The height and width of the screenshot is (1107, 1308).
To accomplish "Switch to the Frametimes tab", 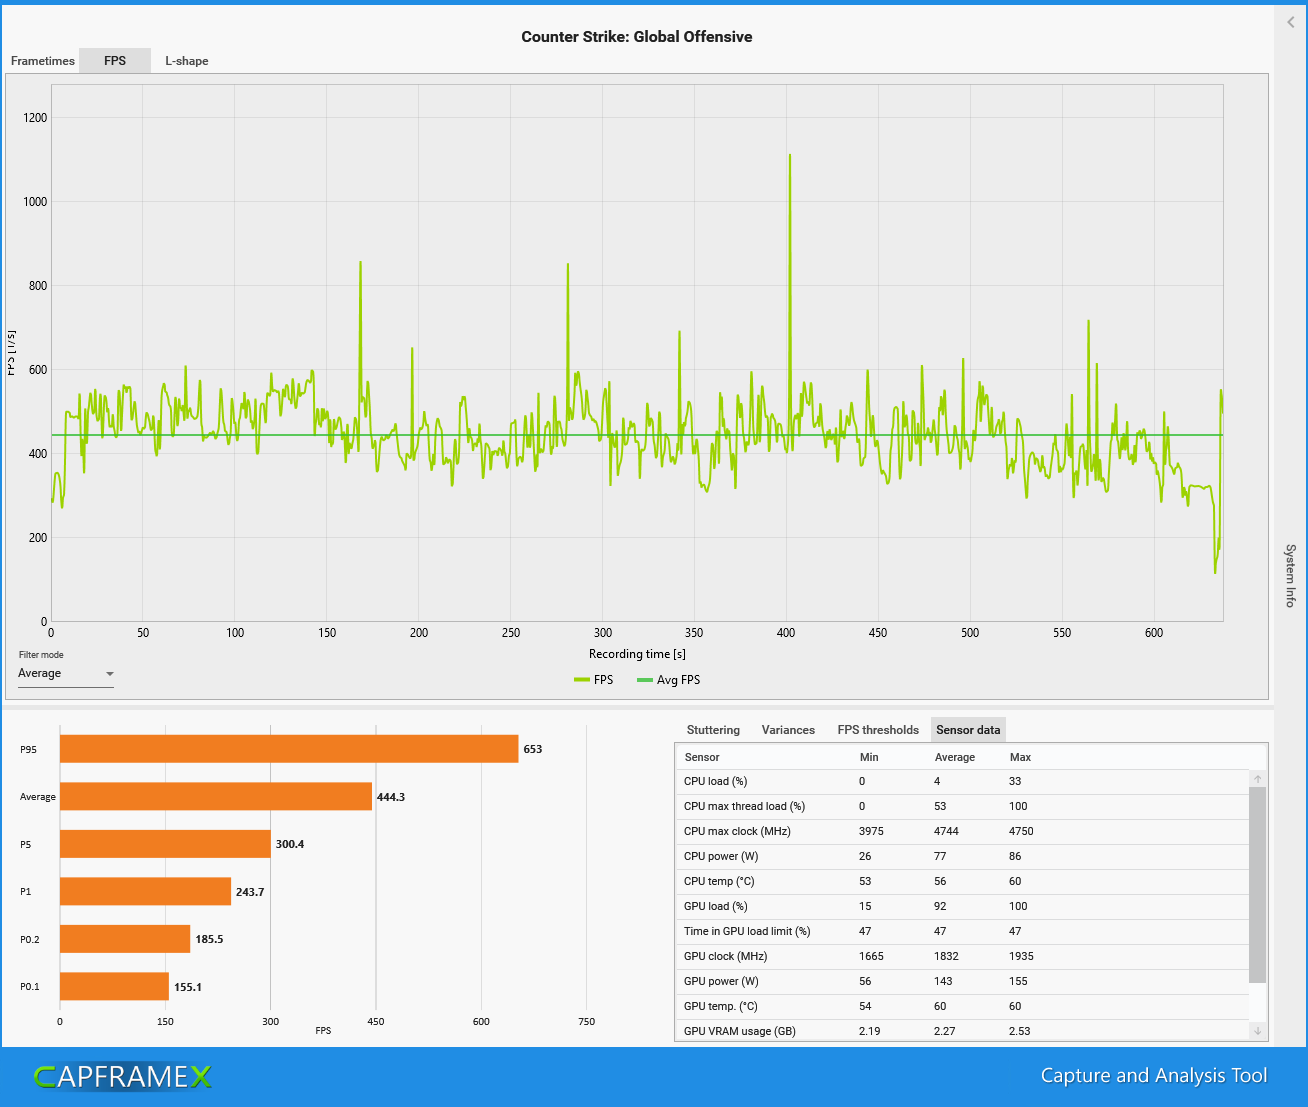I will click(x=42, y=61).
